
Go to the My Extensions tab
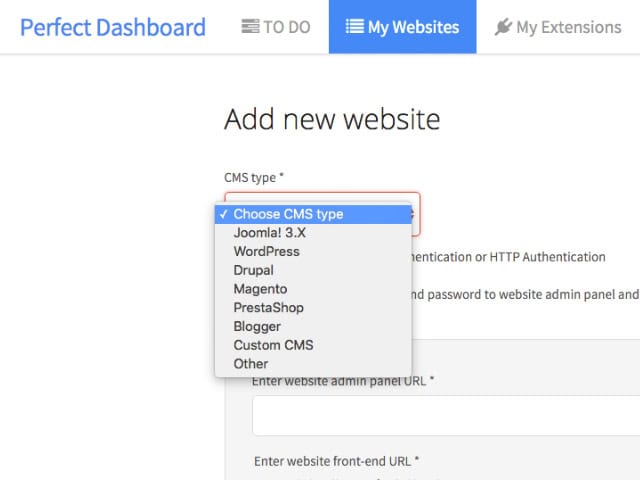(558, 27)
